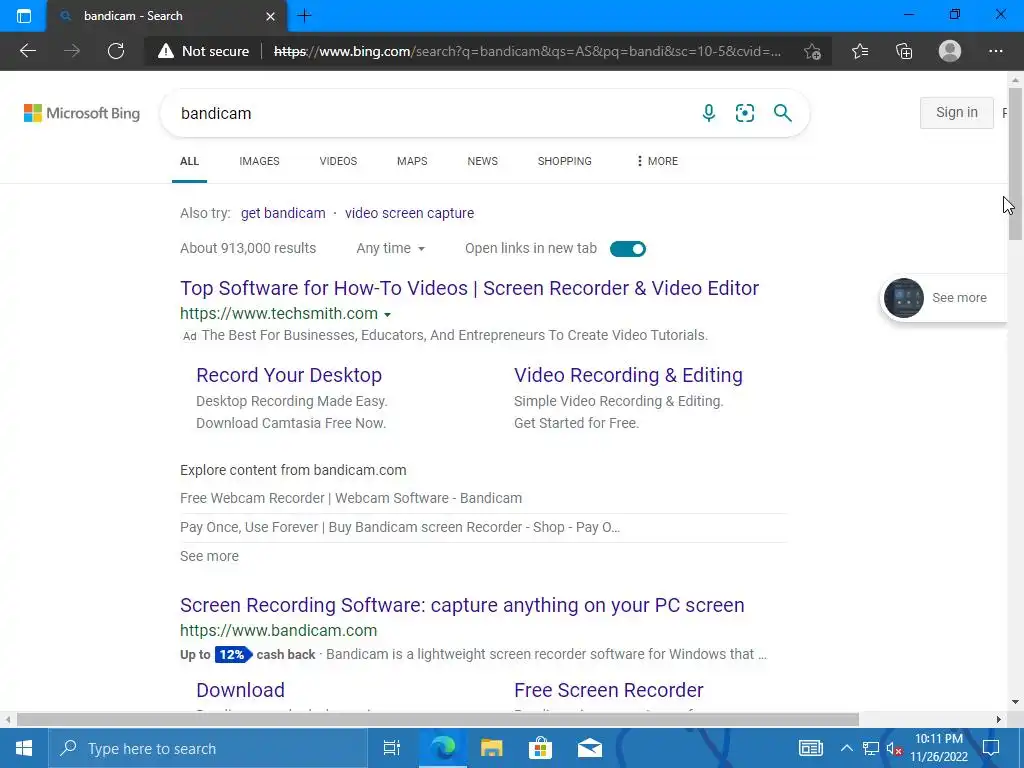Click the network tray icon
1024x768 pixels.
point(871,749)
